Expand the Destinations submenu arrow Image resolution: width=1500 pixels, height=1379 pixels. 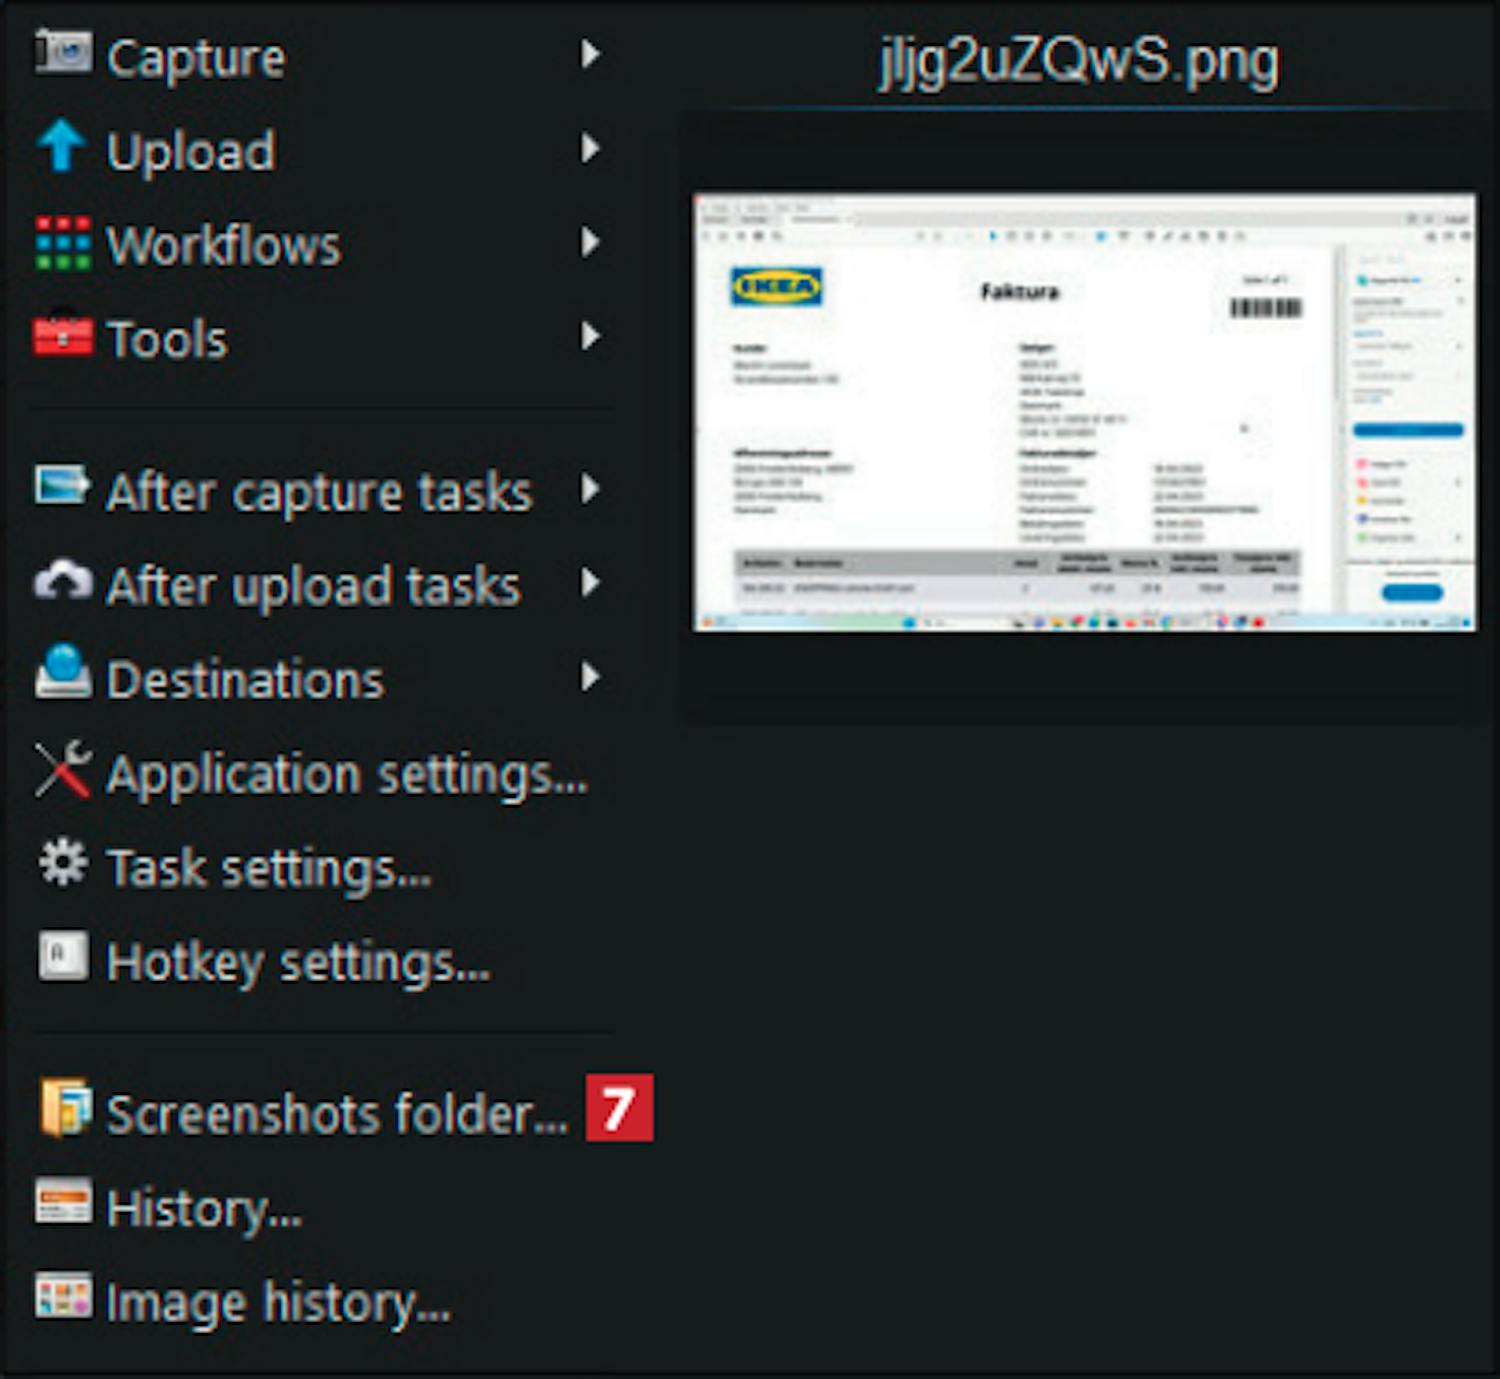coord(591,678)
